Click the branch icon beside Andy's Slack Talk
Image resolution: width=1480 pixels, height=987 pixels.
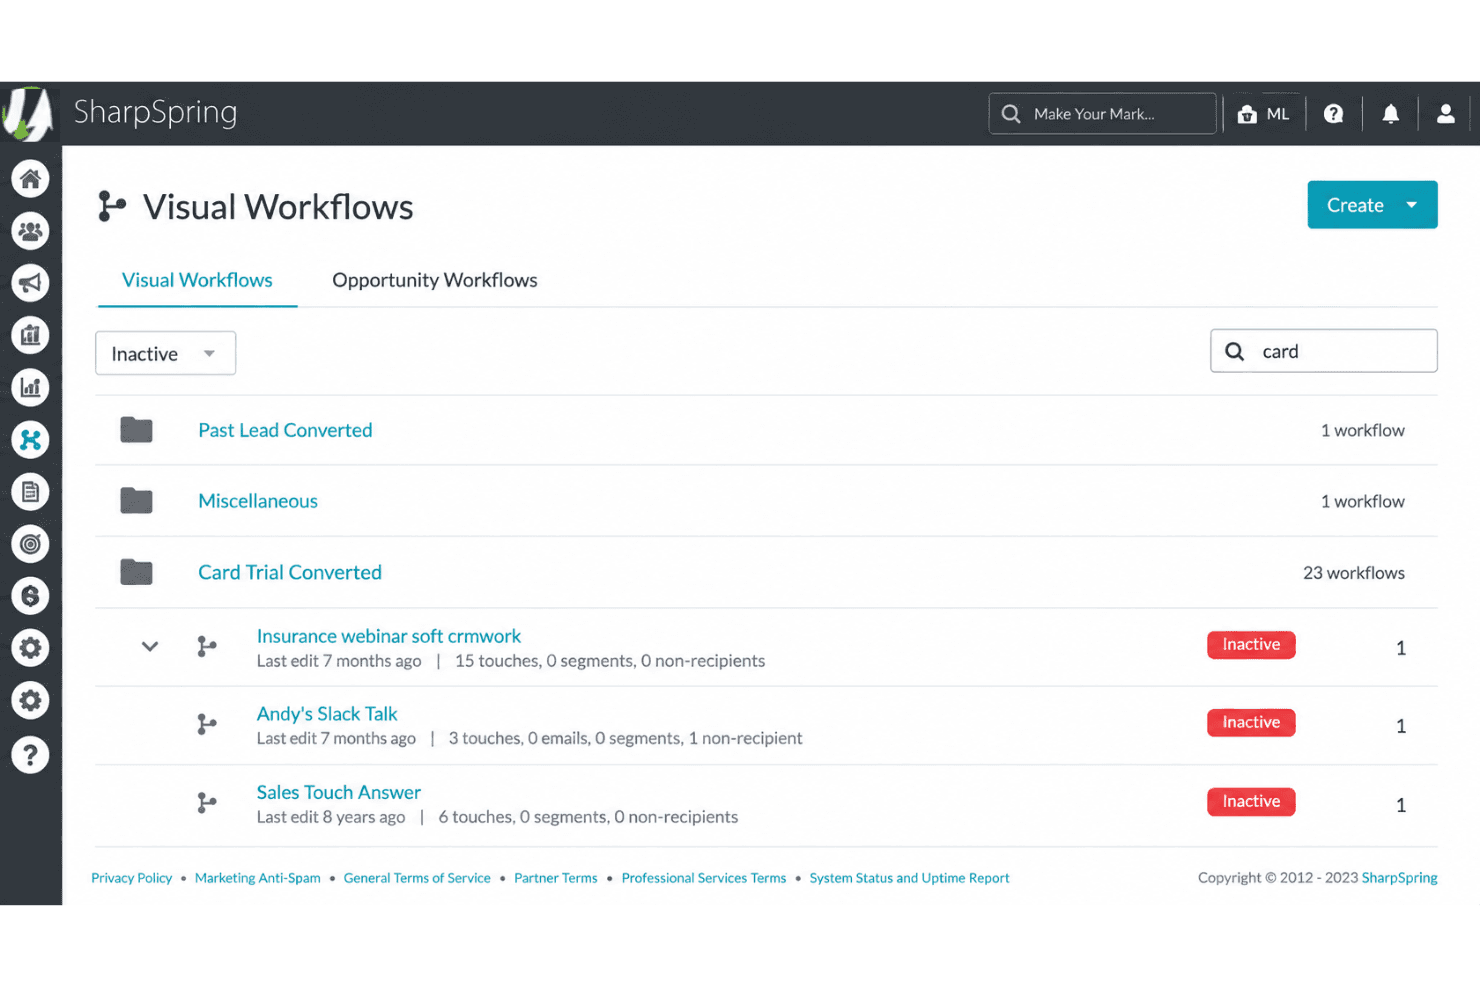pyautogui.click(x=207, y=724)
